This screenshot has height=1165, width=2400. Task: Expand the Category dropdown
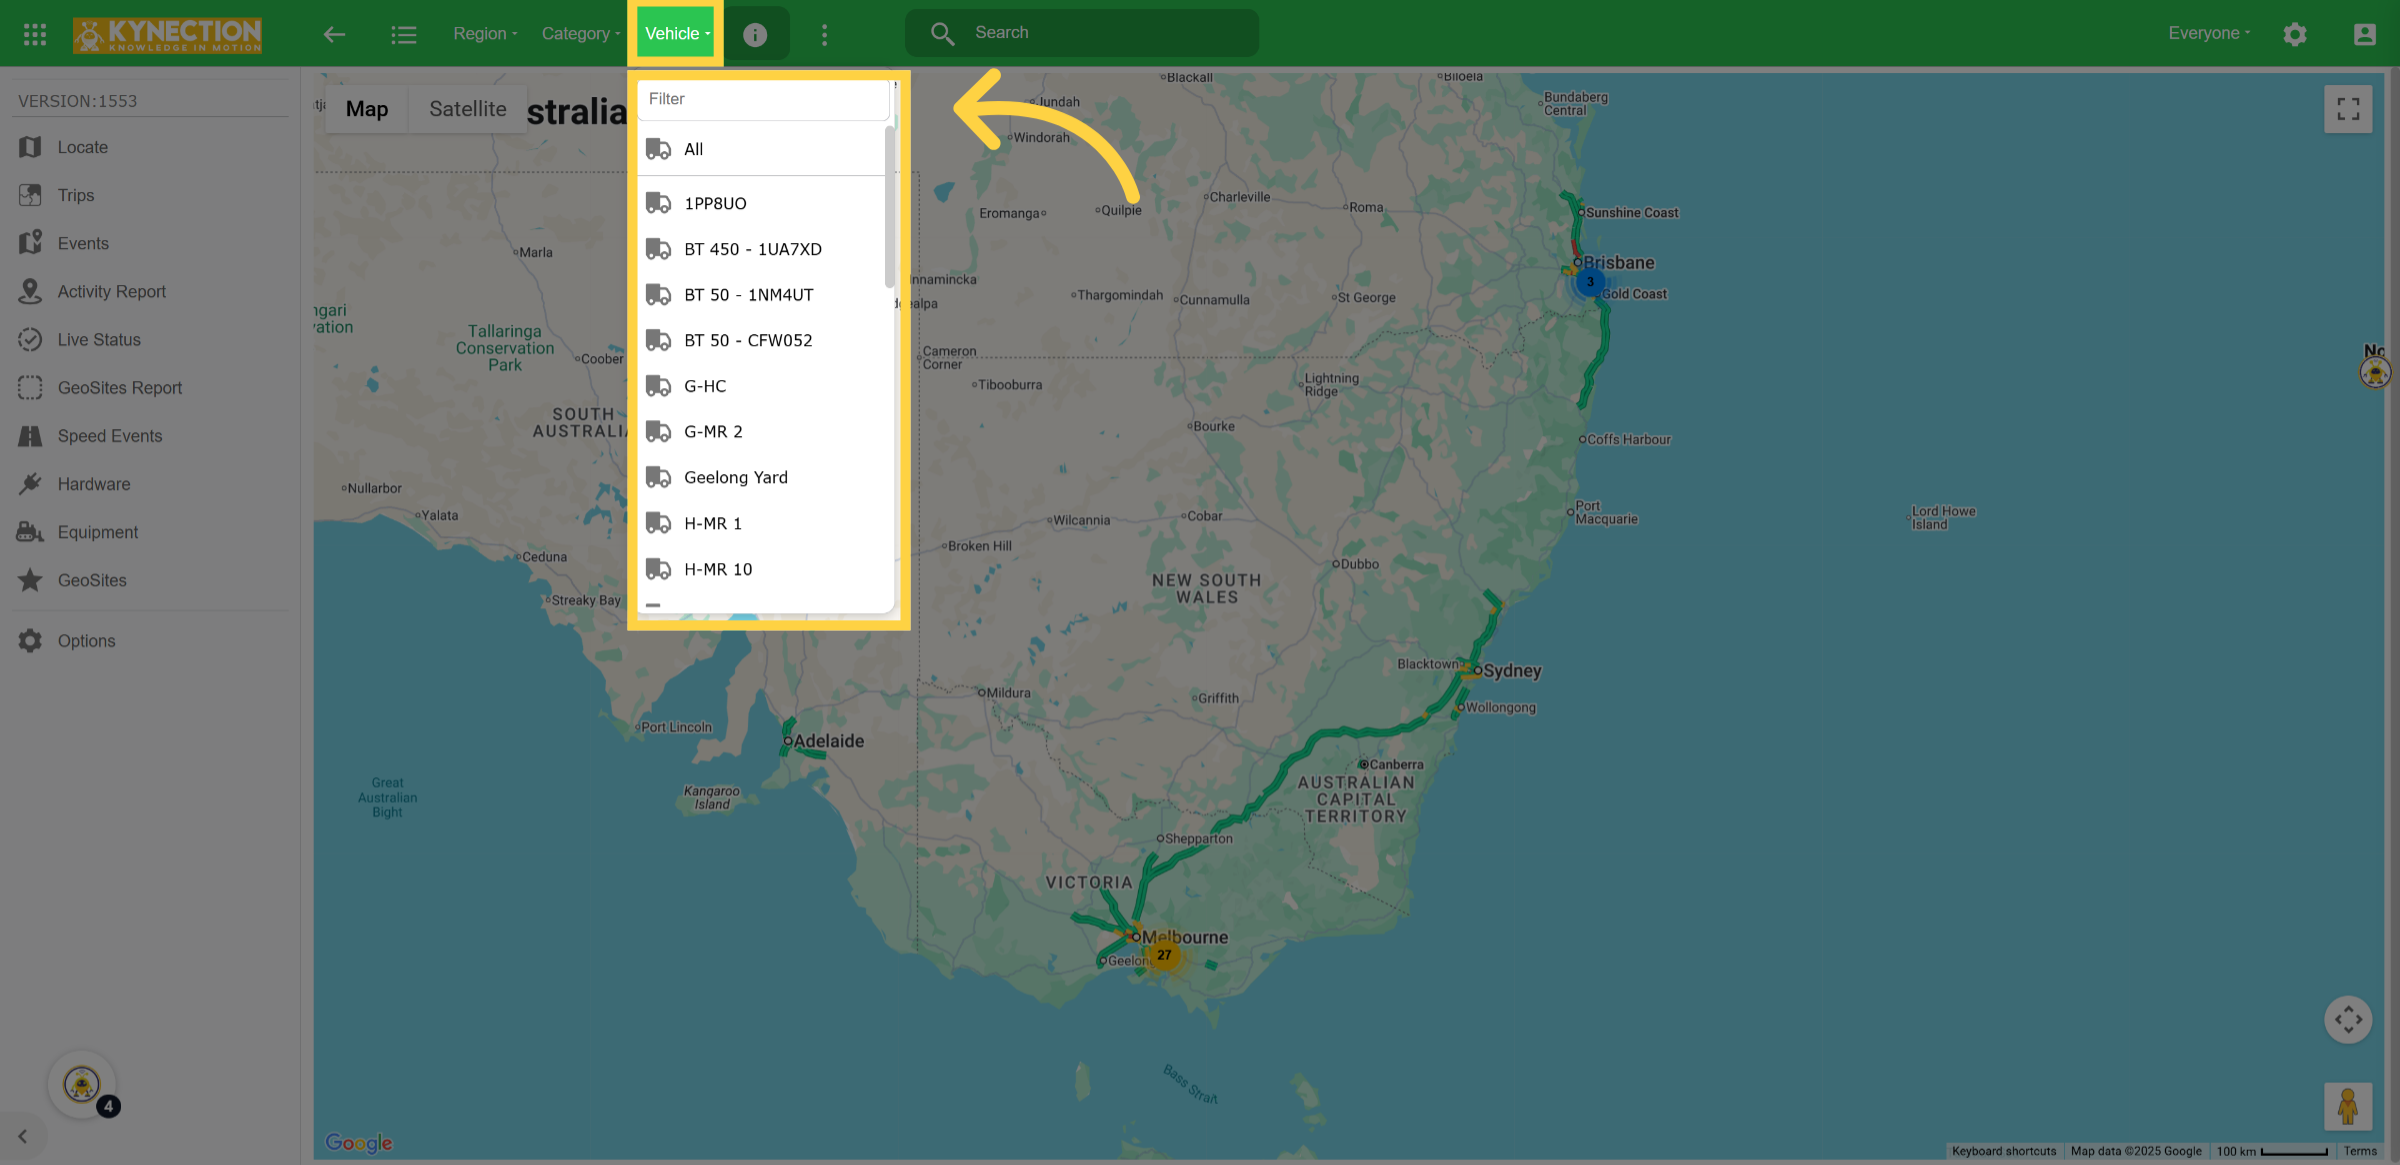pos(580,34)
